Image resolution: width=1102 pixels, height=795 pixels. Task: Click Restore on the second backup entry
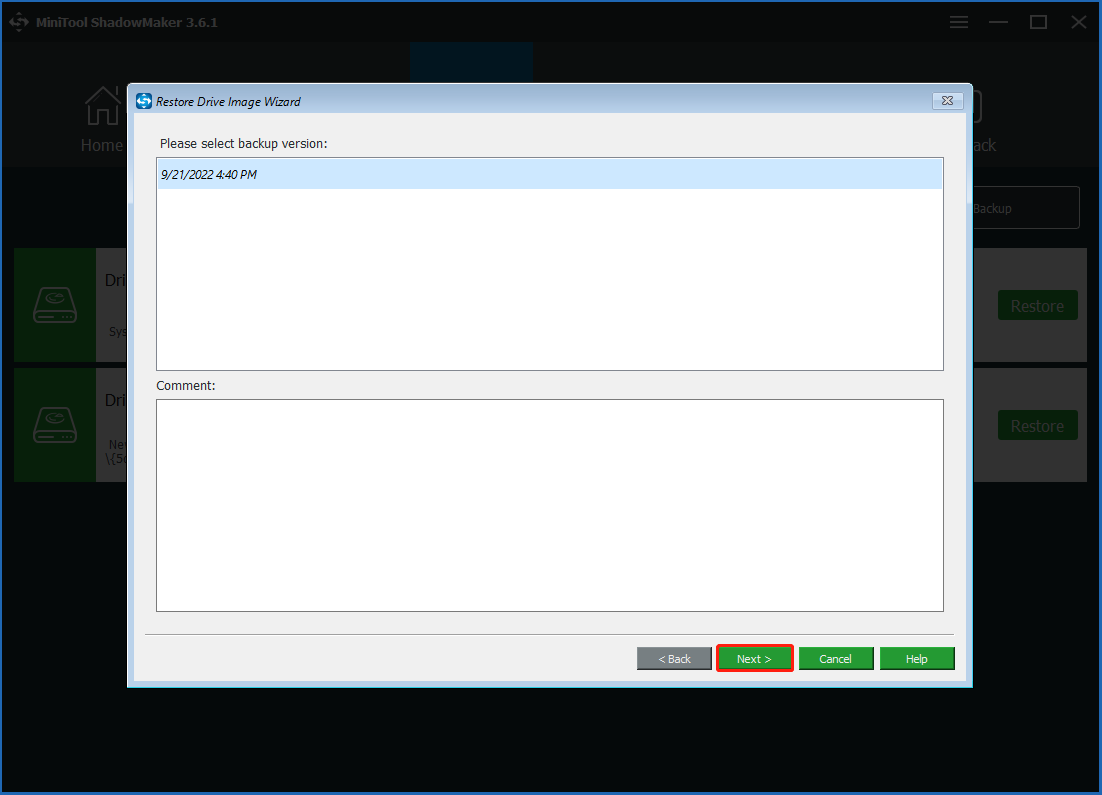(1037, 426)
